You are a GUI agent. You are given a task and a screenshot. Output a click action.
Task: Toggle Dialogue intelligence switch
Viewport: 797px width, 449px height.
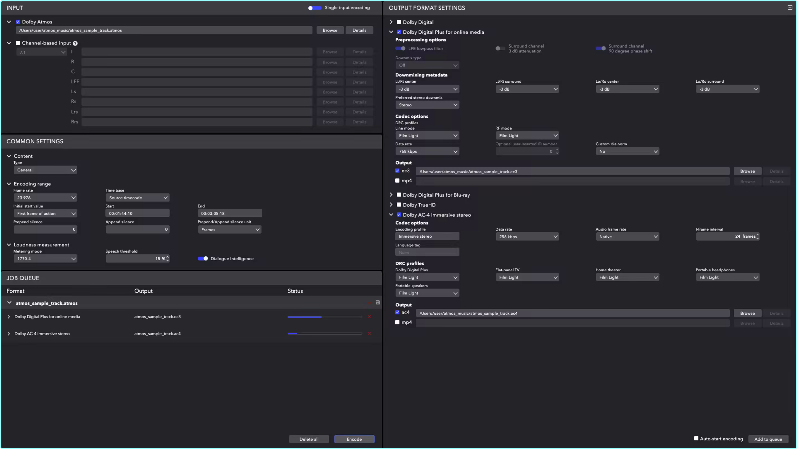203,258
